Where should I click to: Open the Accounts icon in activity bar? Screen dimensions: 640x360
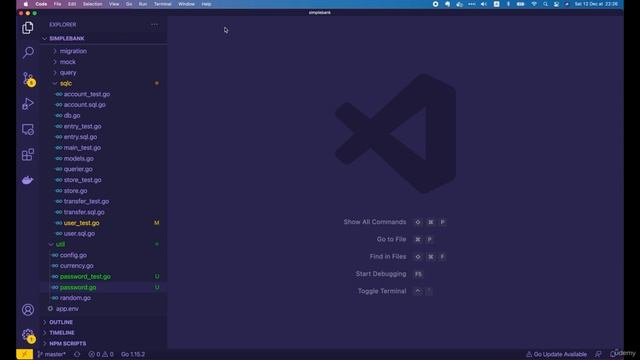pyautogui.click(x=28, y=310)
